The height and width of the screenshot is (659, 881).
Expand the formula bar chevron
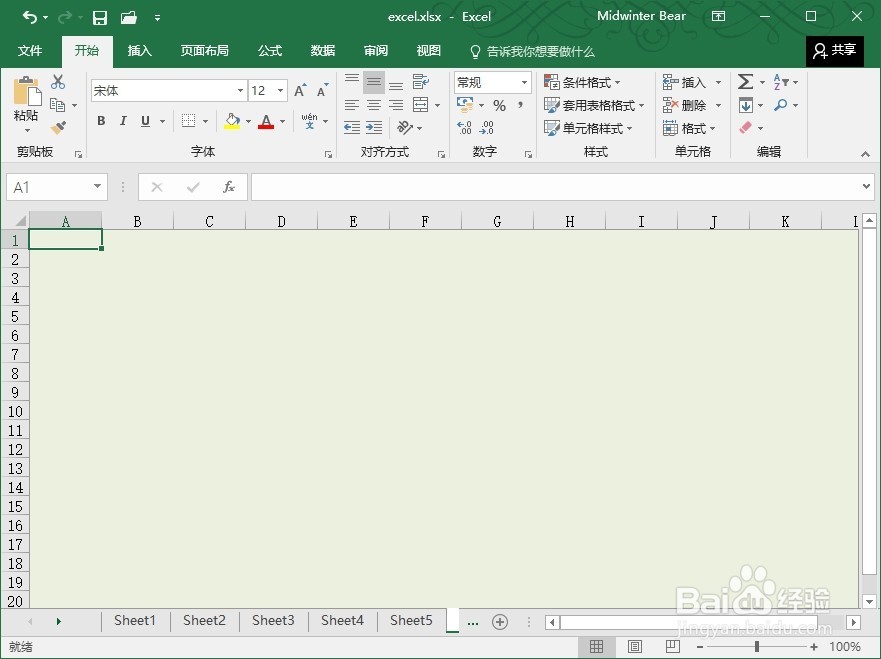point(866,187)
